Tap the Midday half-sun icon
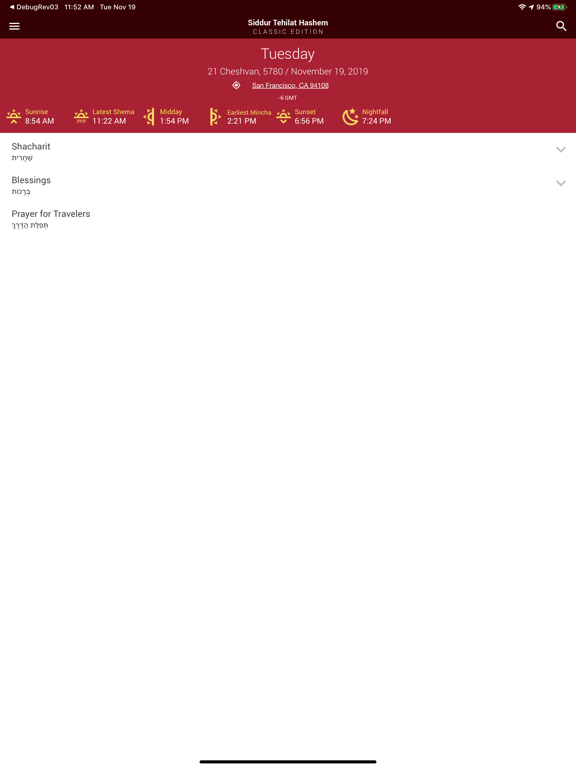This screenshot has height=768, width=576. (x=149, y=117)
